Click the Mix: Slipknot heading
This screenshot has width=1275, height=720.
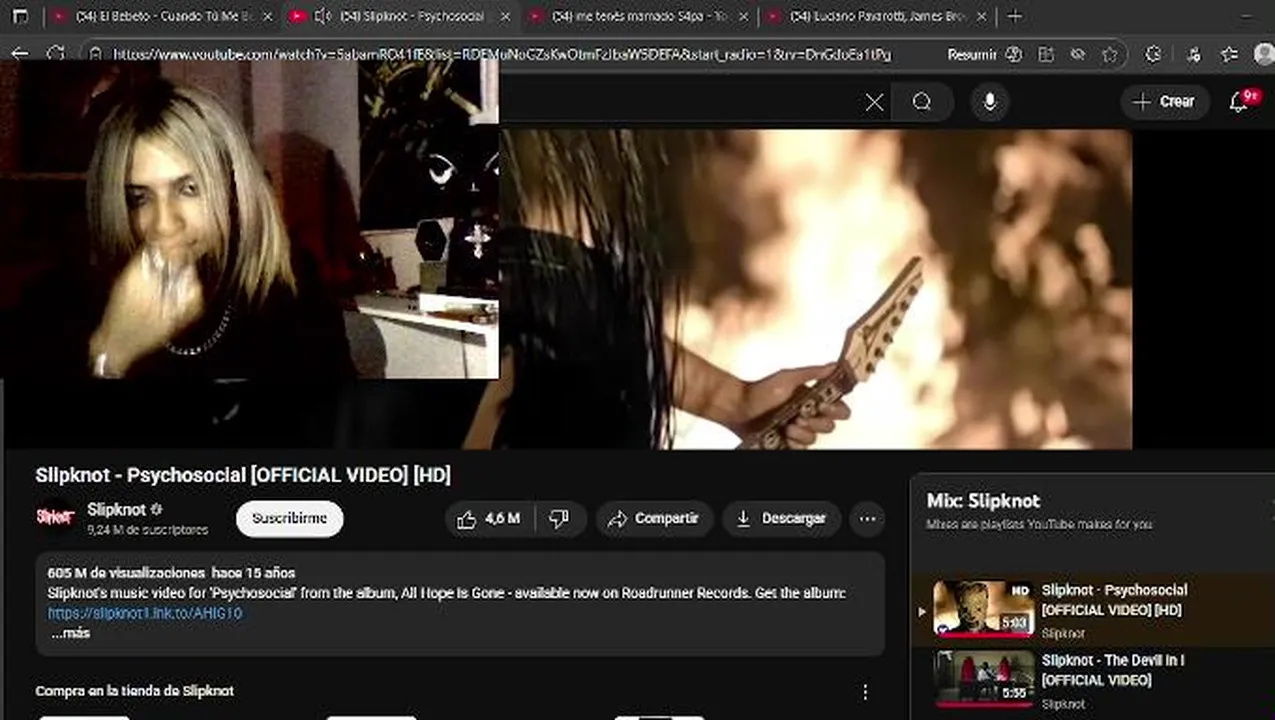point(983,501)
